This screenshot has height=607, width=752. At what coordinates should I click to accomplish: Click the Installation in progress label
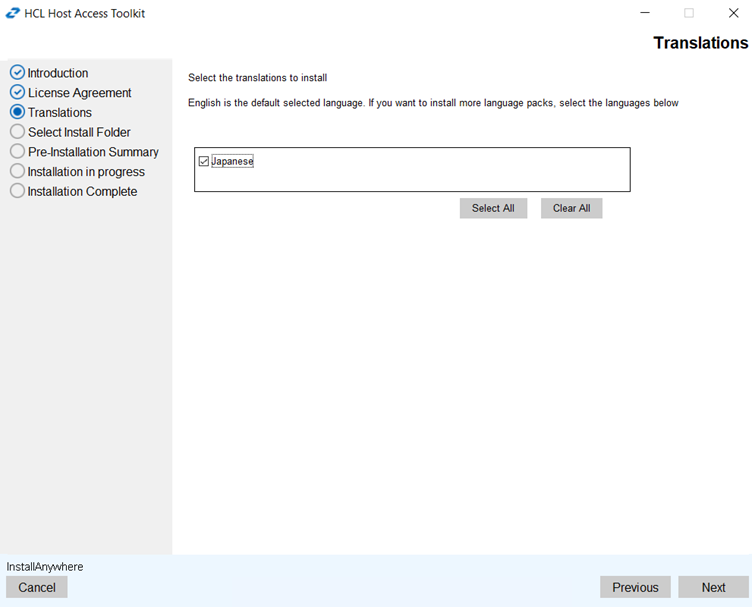pos(86,172)
